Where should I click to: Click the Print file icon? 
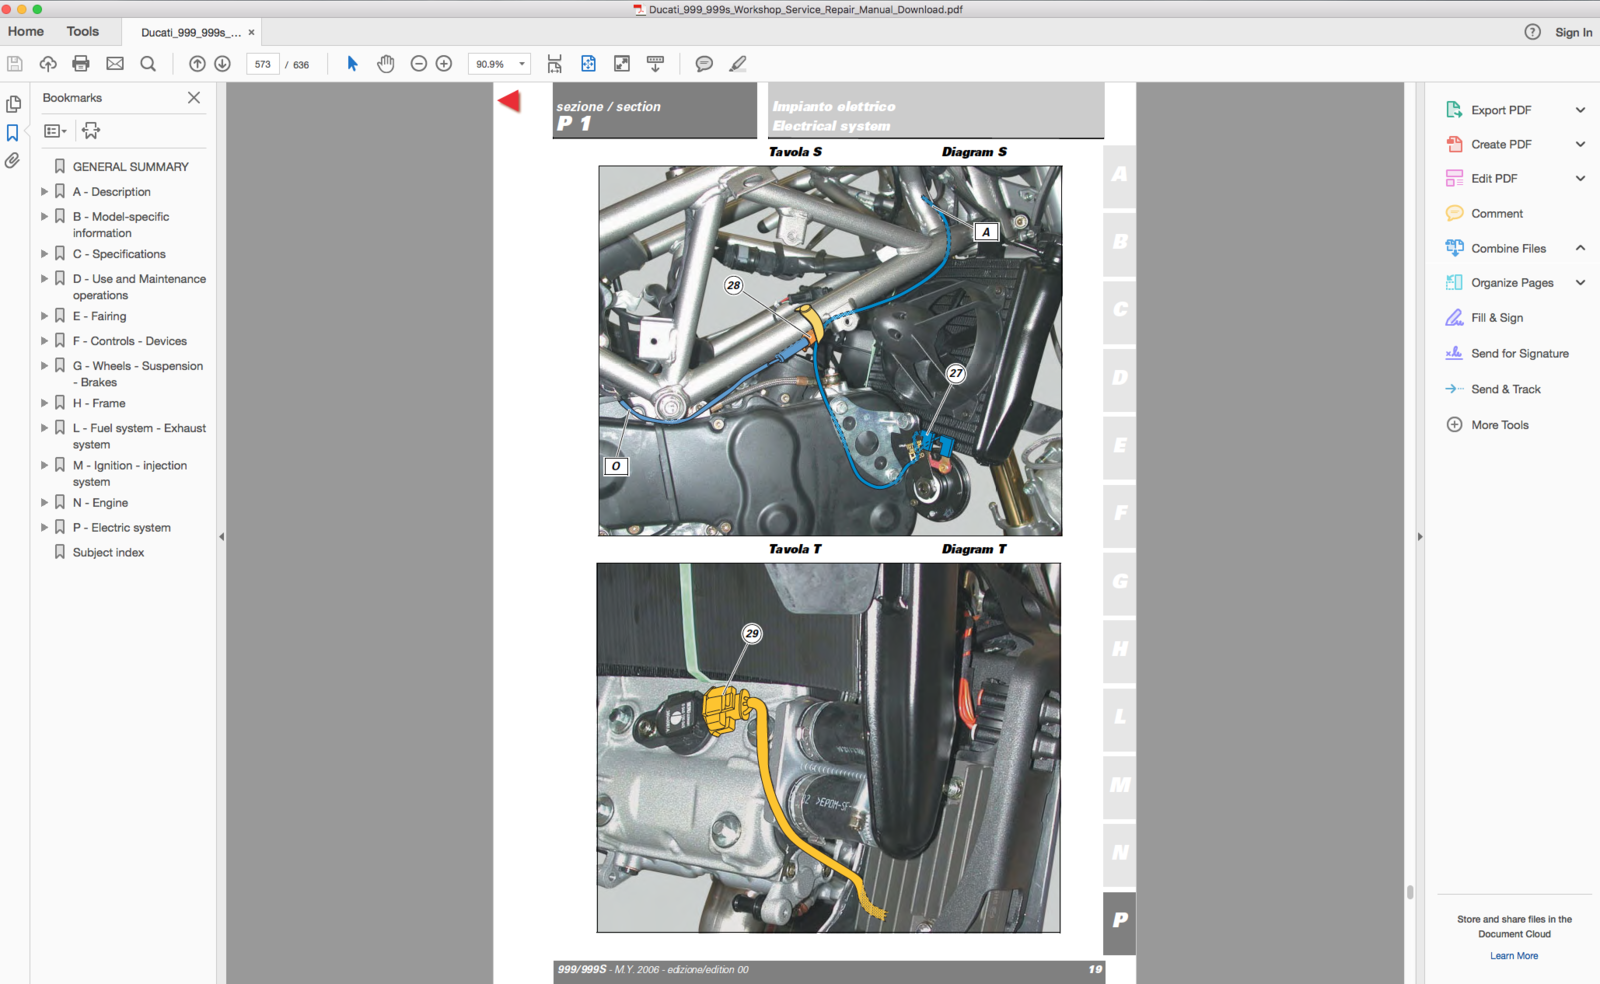click(x=81, y=64)
